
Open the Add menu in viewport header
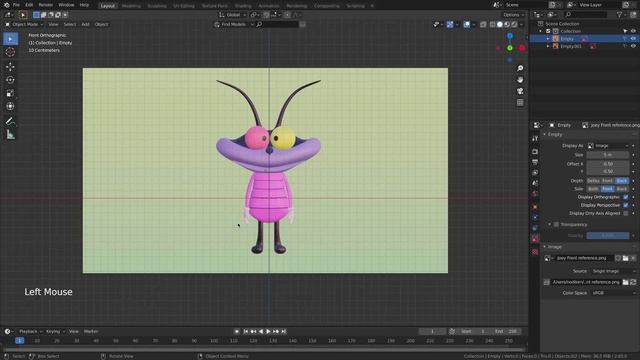pos(85,24)
